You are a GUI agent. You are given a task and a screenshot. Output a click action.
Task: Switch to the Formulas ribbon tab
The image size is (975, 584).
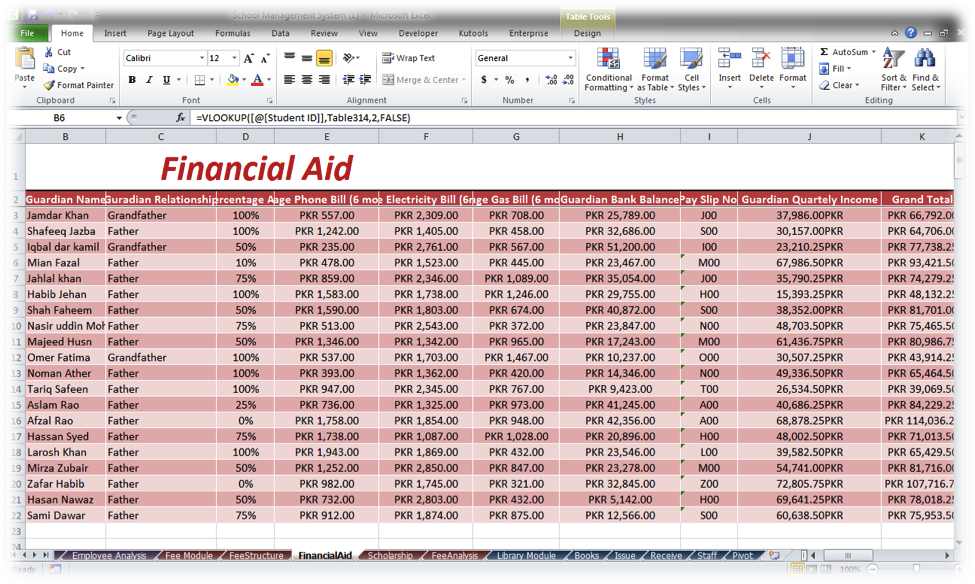tap(232, 33)
